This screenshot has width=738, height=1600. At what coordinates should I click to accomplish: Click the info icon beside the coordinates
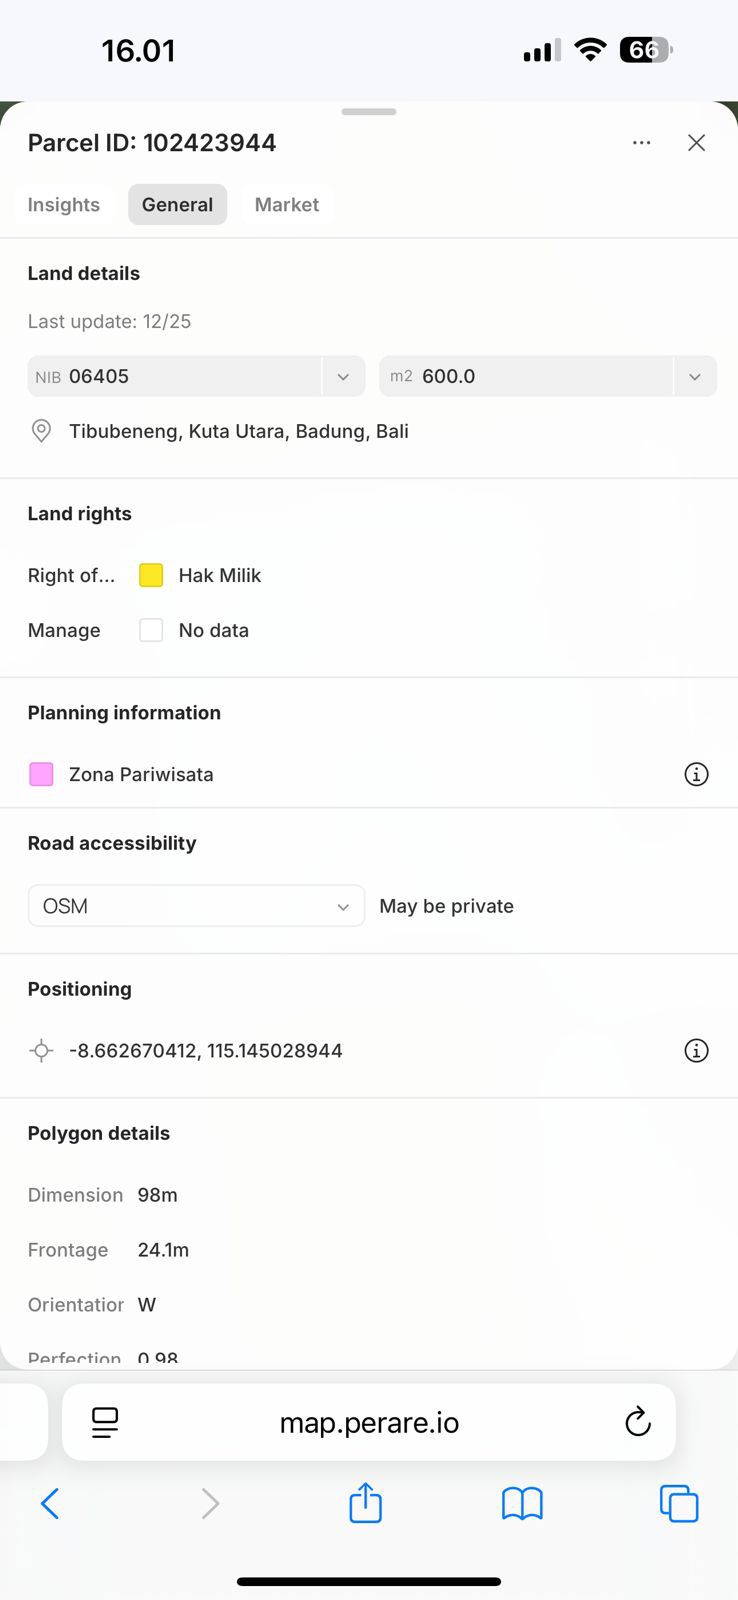696,1050
